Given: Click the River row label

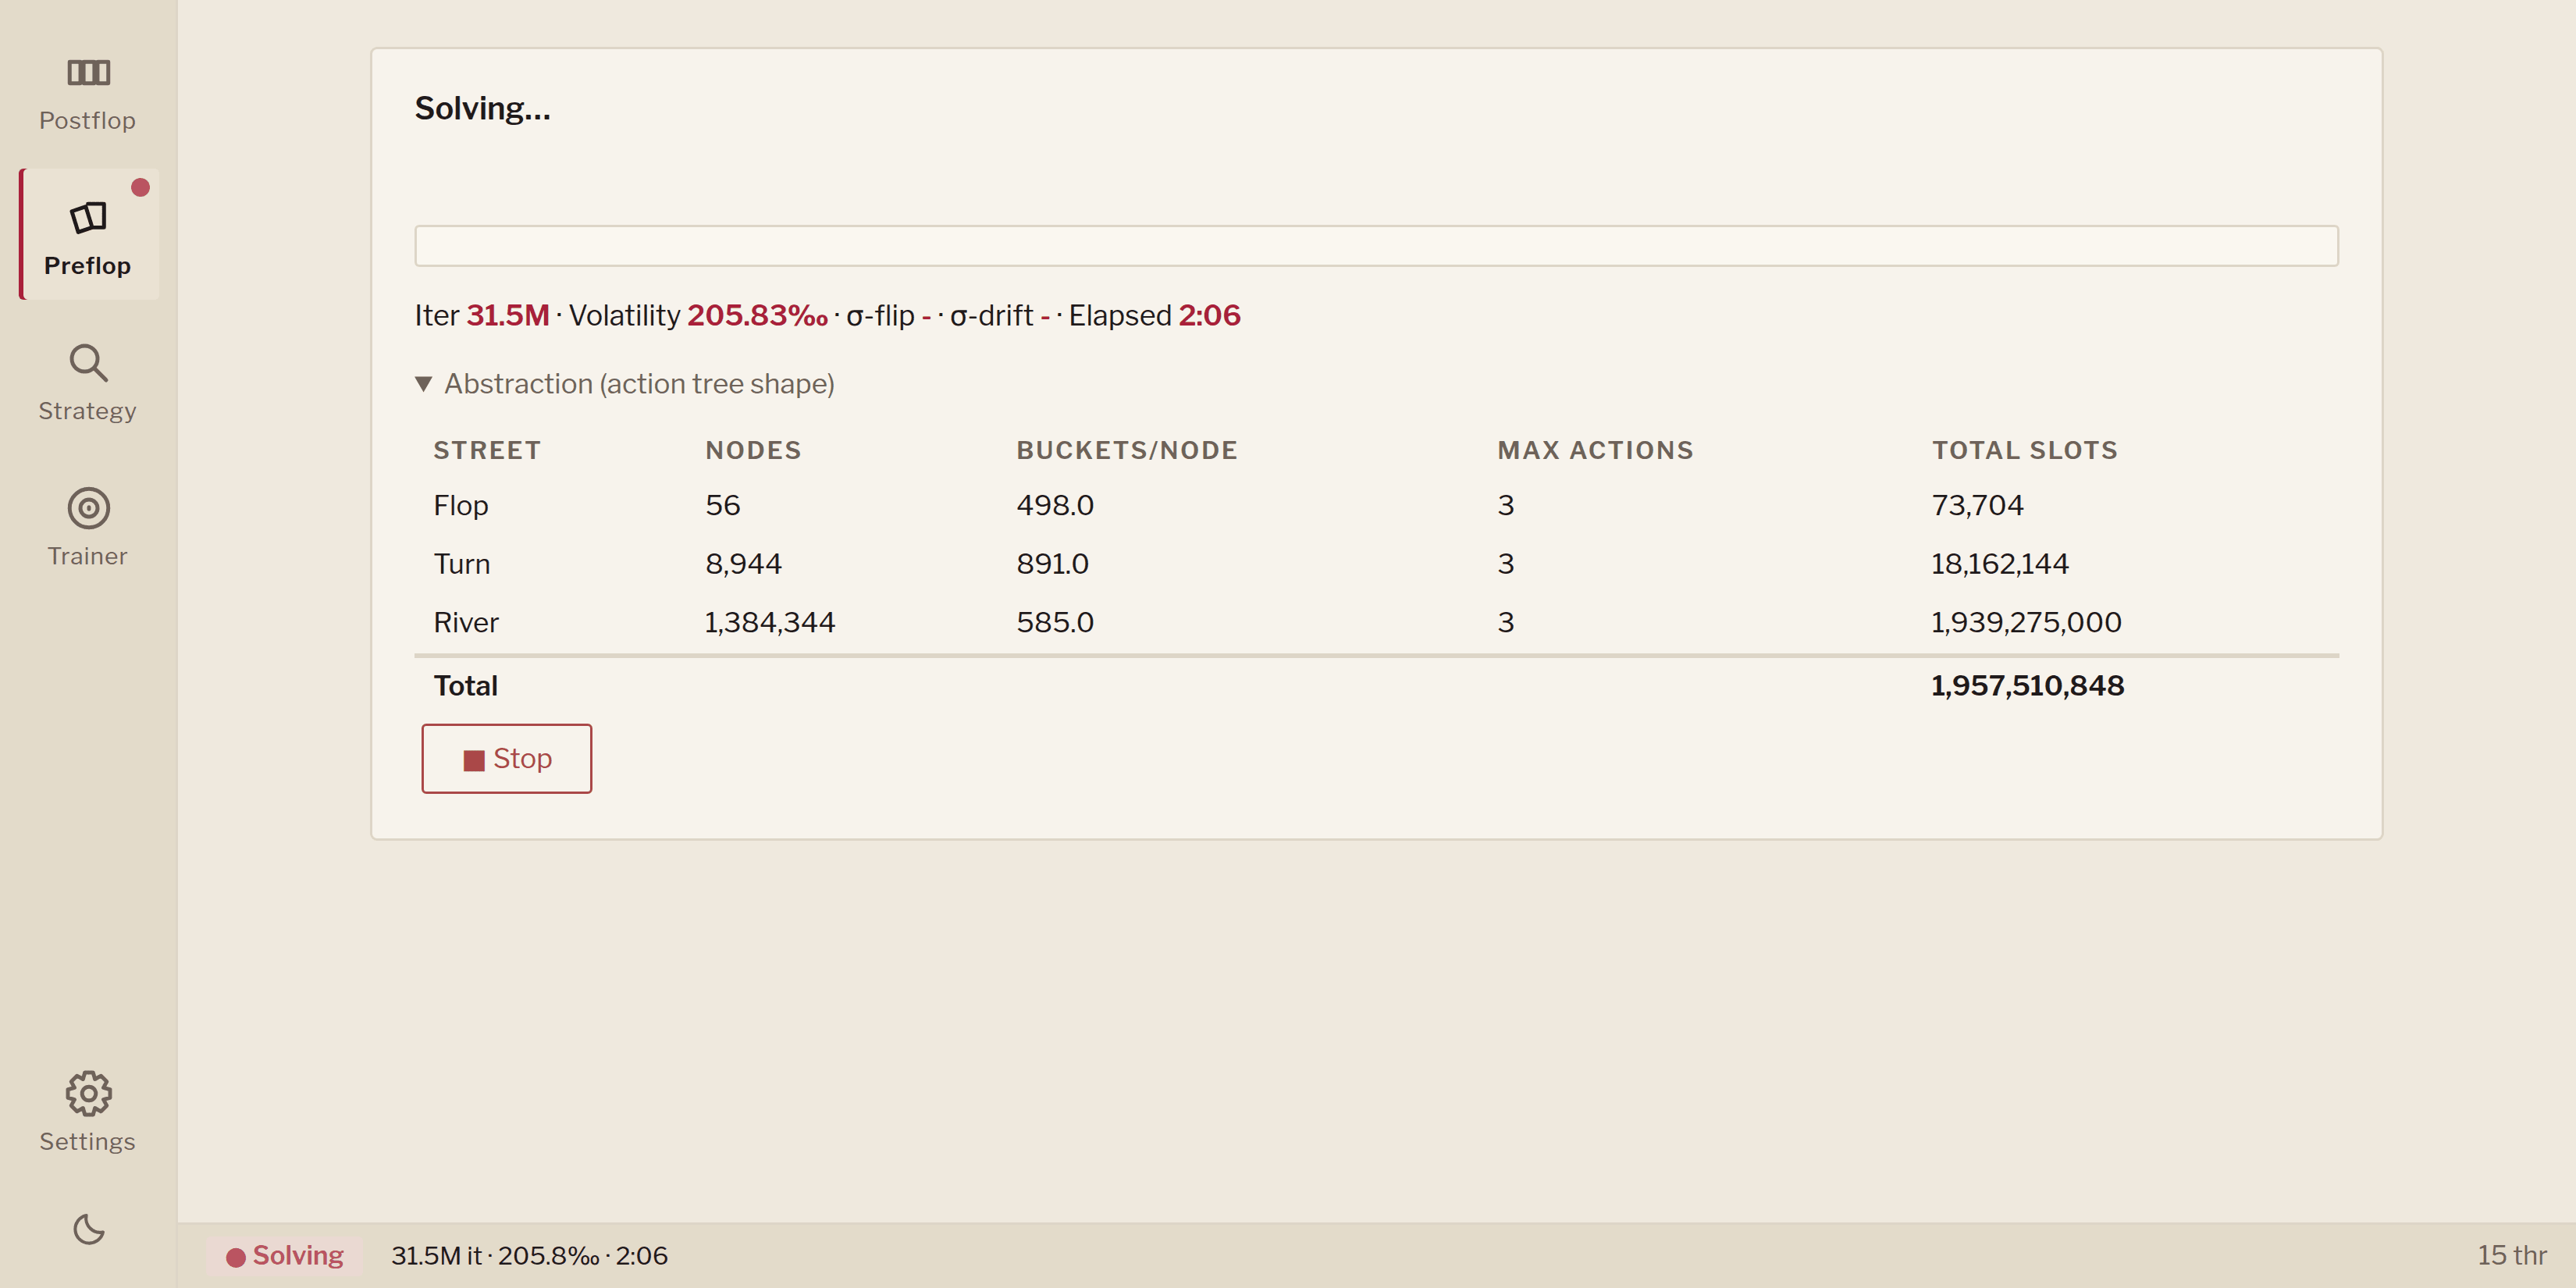Looking at the screenshot, I should tap(466, 623).
